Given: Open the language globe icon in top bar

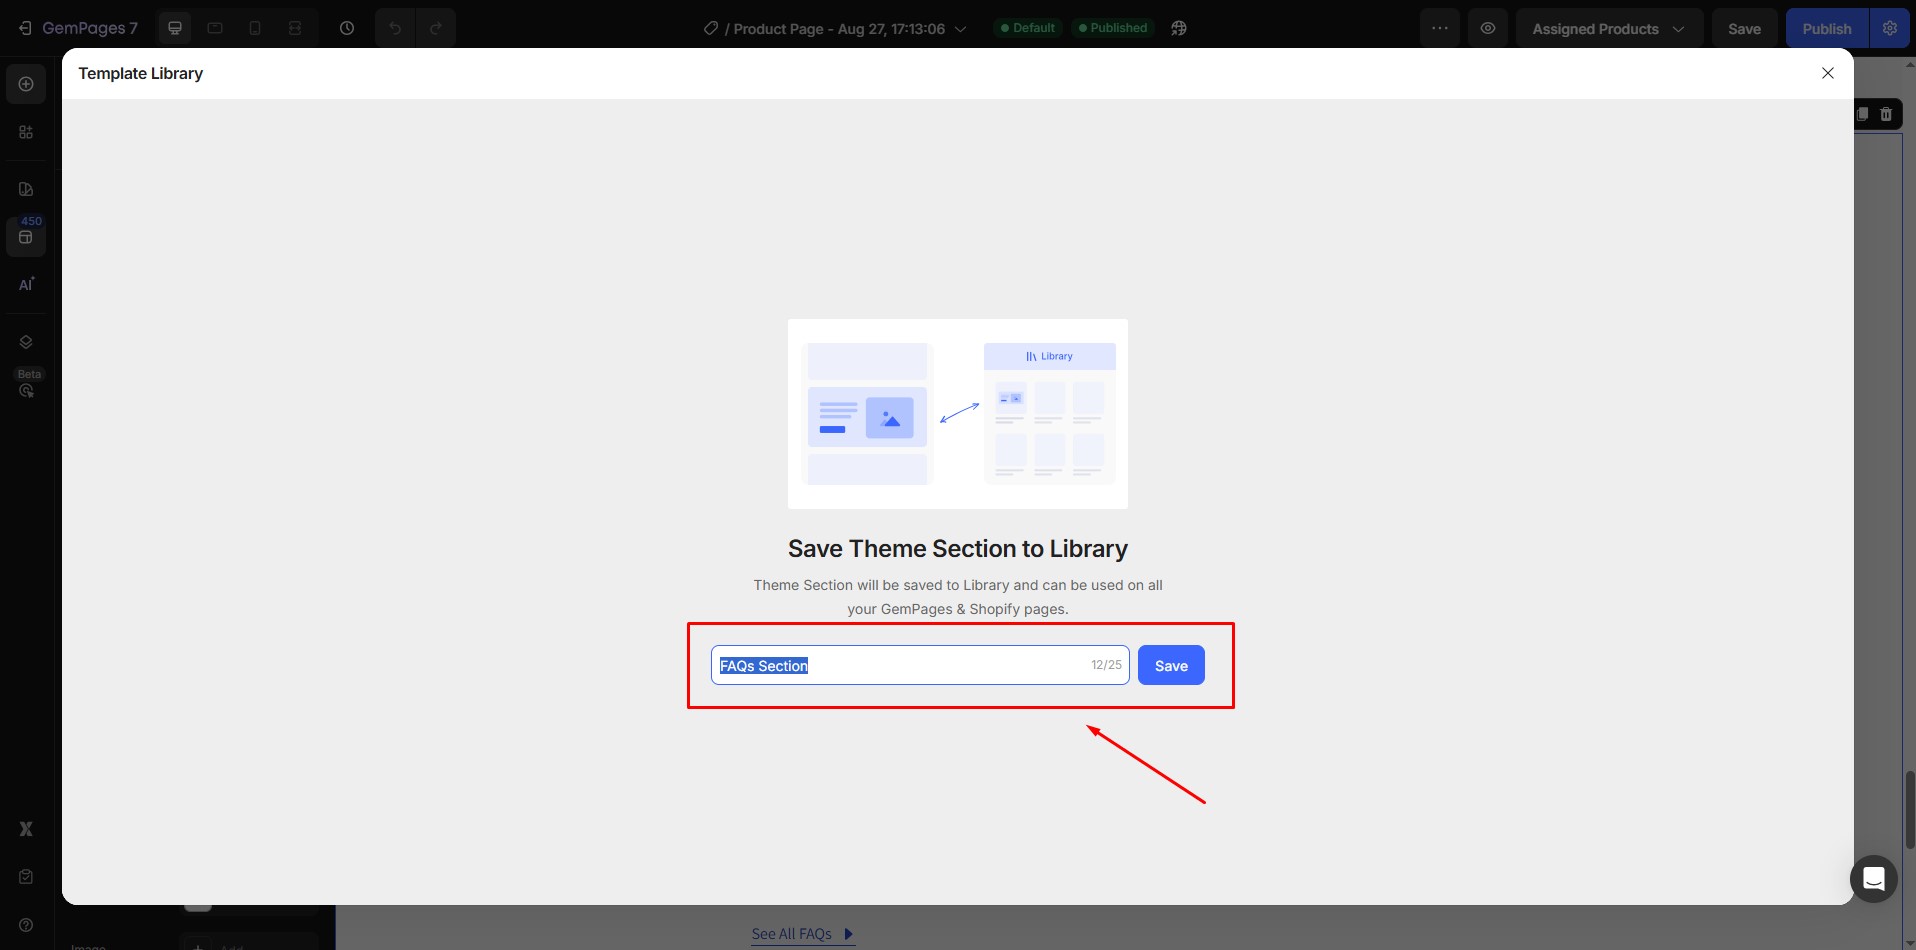Looking at the screenshot, I should 1179,28.
